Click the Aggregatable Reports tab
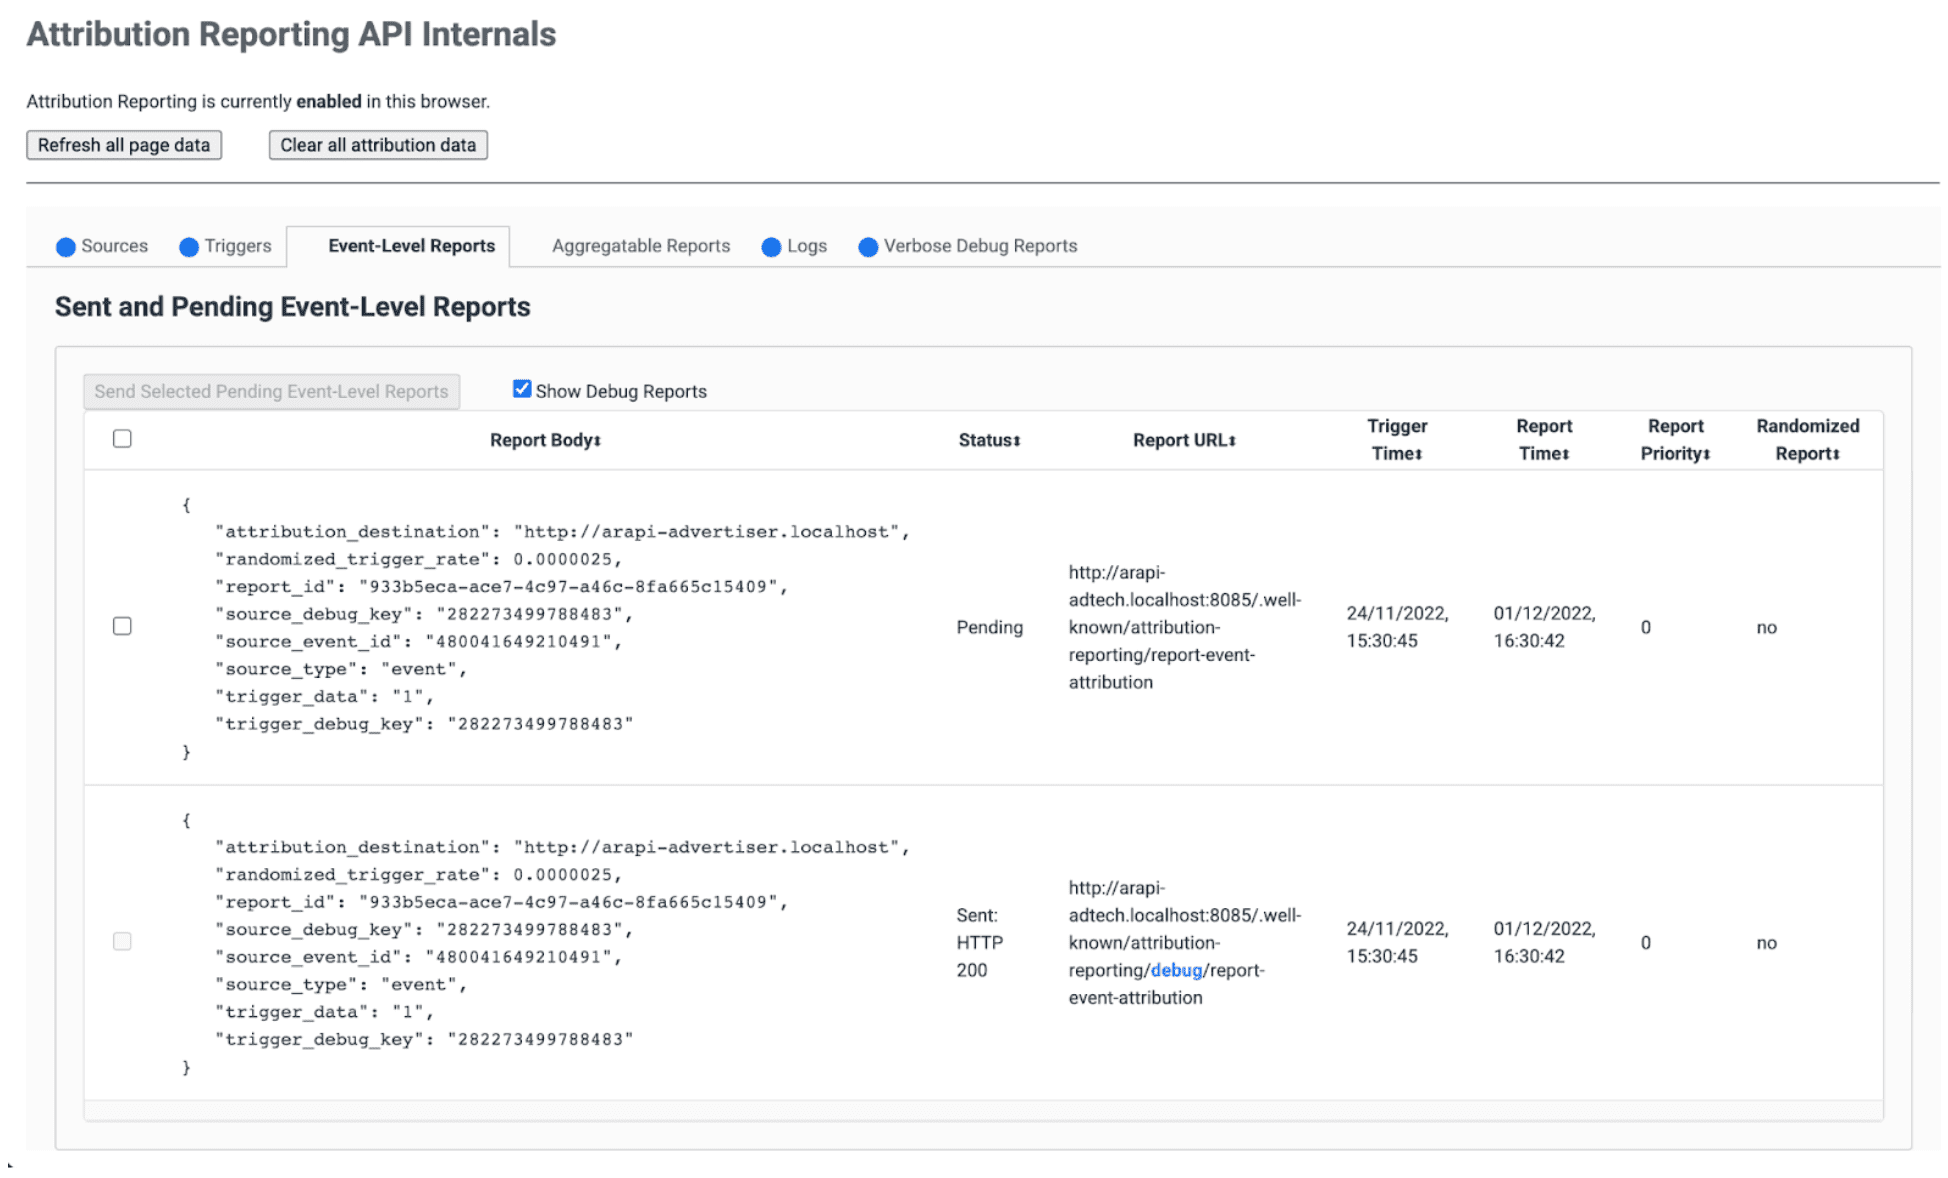1948x1178 pixels. 639,246
